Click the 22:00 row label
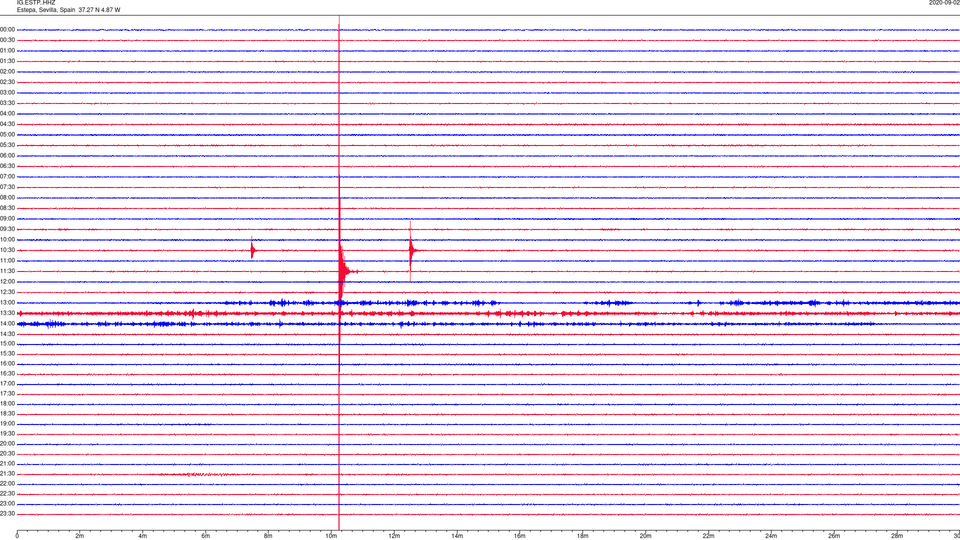The image size is (960, 540). click(7, 484)
